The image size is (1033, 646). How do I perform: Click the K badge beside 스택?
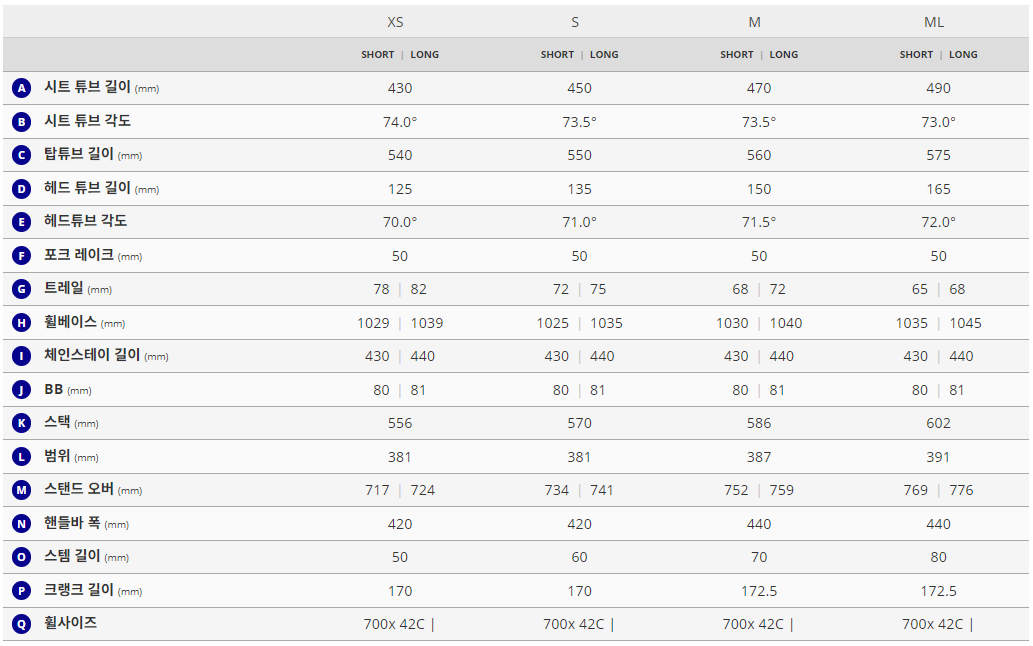22,423
